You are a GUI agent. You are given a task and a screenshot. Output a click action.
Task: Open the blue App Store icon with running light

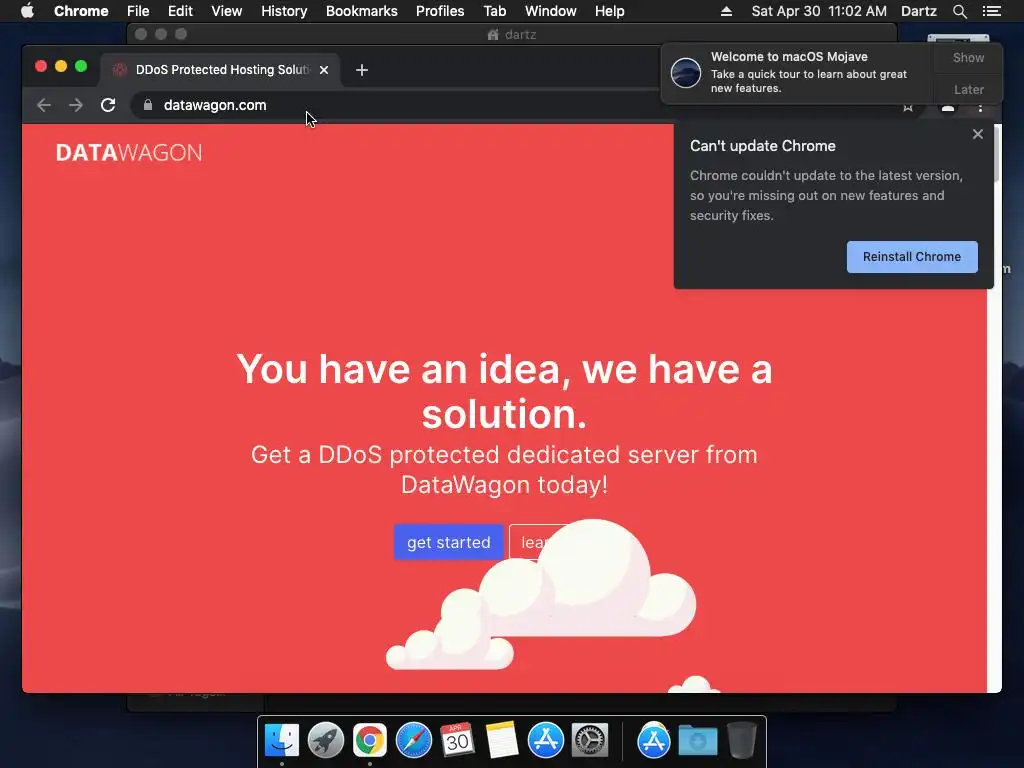coord(545,740)
